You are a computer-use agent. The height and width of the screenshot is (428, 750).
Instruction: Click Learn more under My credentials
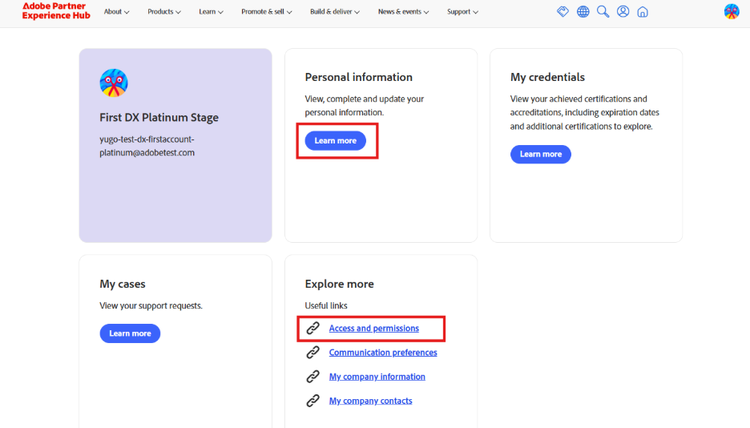(x=540, y=154)
